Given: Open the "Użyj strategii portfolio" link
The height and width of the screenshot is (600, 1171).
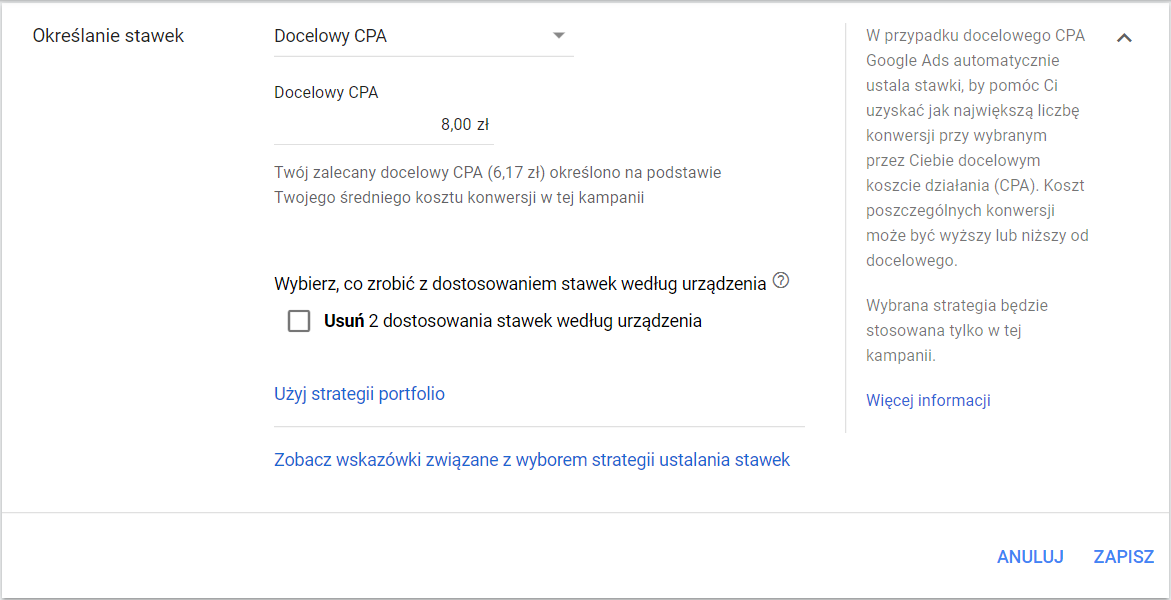Looking at the screenshot, I should (359, 394).
